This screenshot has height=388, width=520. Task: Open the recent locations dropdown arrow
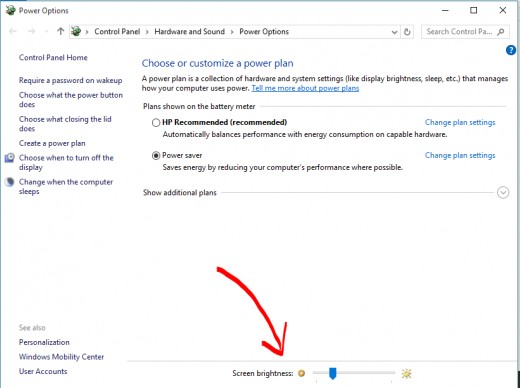point(46,32)
